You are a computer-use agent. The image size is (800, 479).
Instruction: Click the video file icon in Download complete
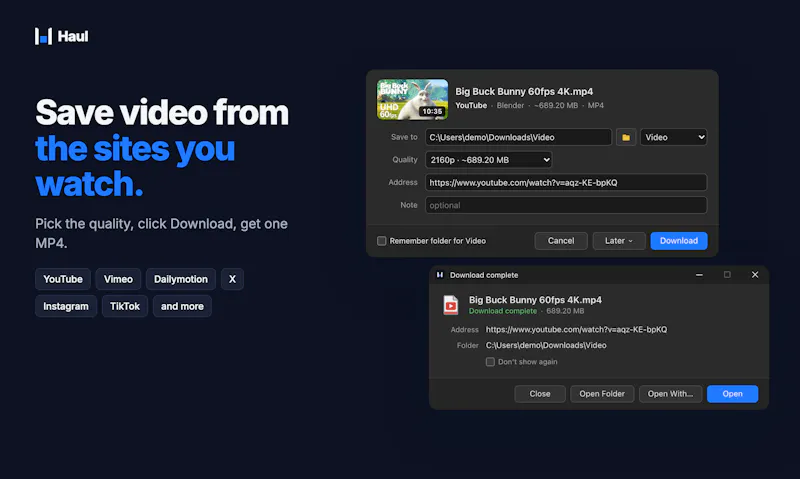pos(451,305)
